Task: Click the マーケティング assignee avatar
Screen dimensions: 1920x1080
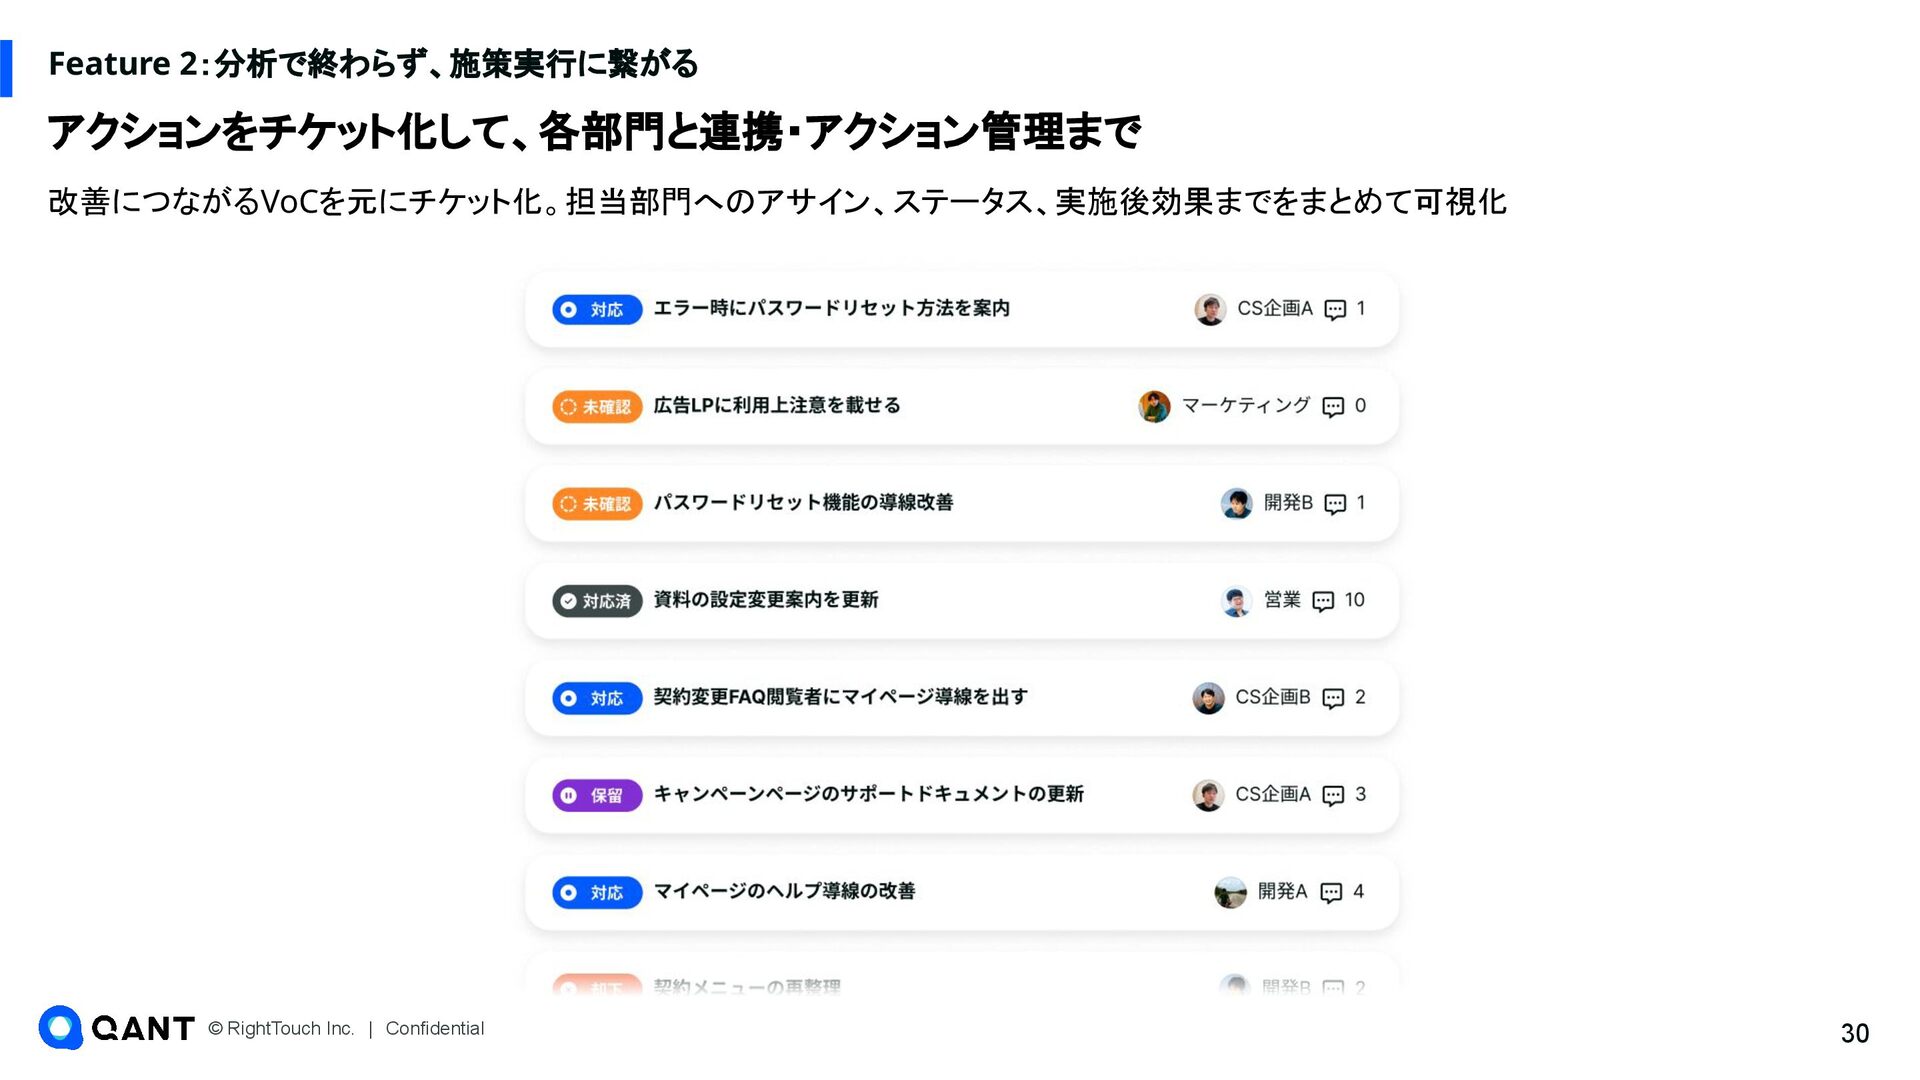Action: pyautogui.click(x=1154, y=406)
